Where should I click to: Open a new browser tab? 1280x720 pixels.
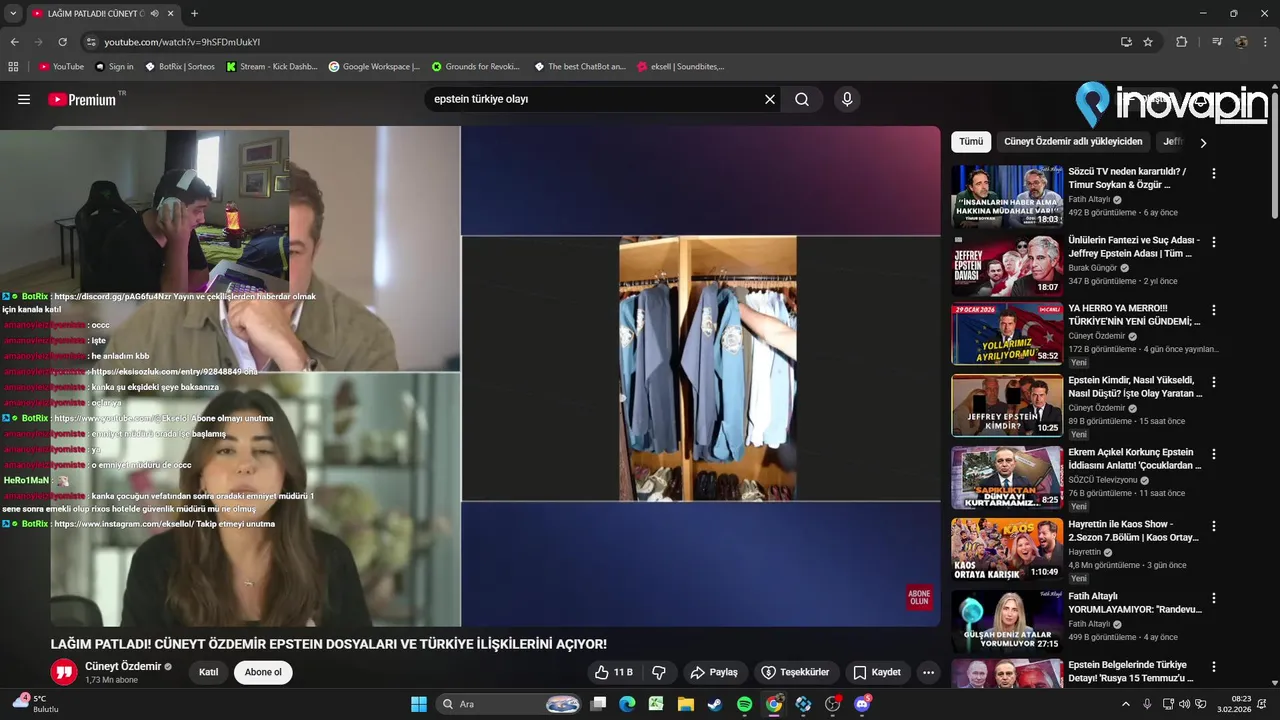coord(194,13)
